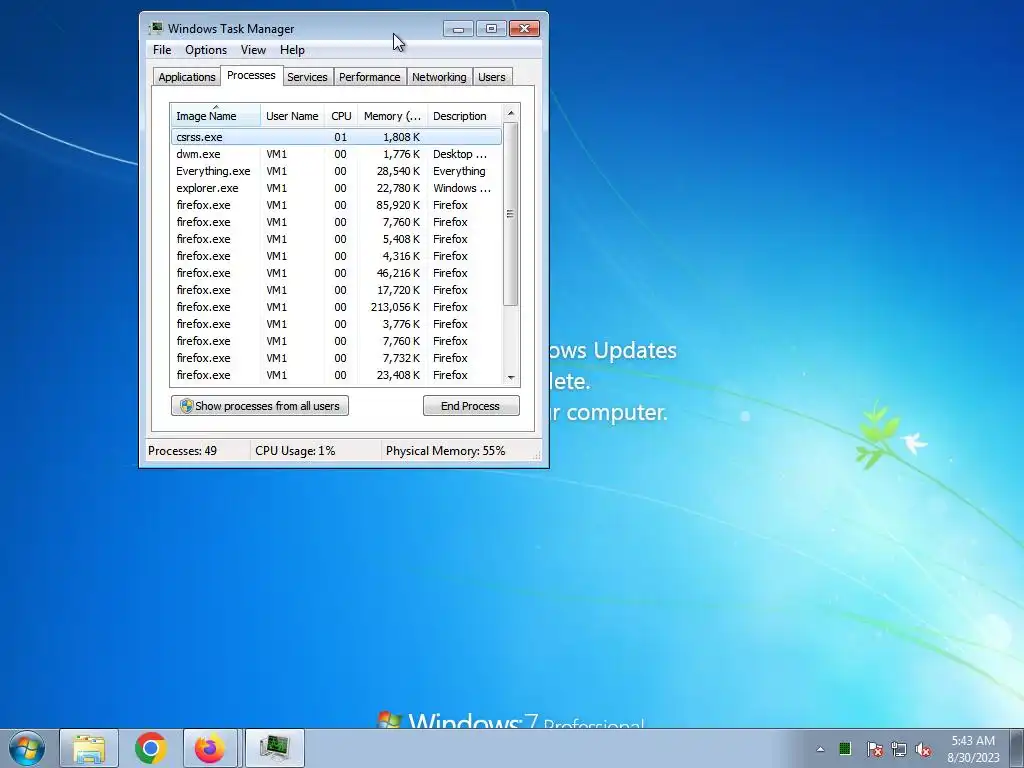Screen dimensions: 1024x768
Task: Select the explorer.exe process row
Action: (336, 188)
